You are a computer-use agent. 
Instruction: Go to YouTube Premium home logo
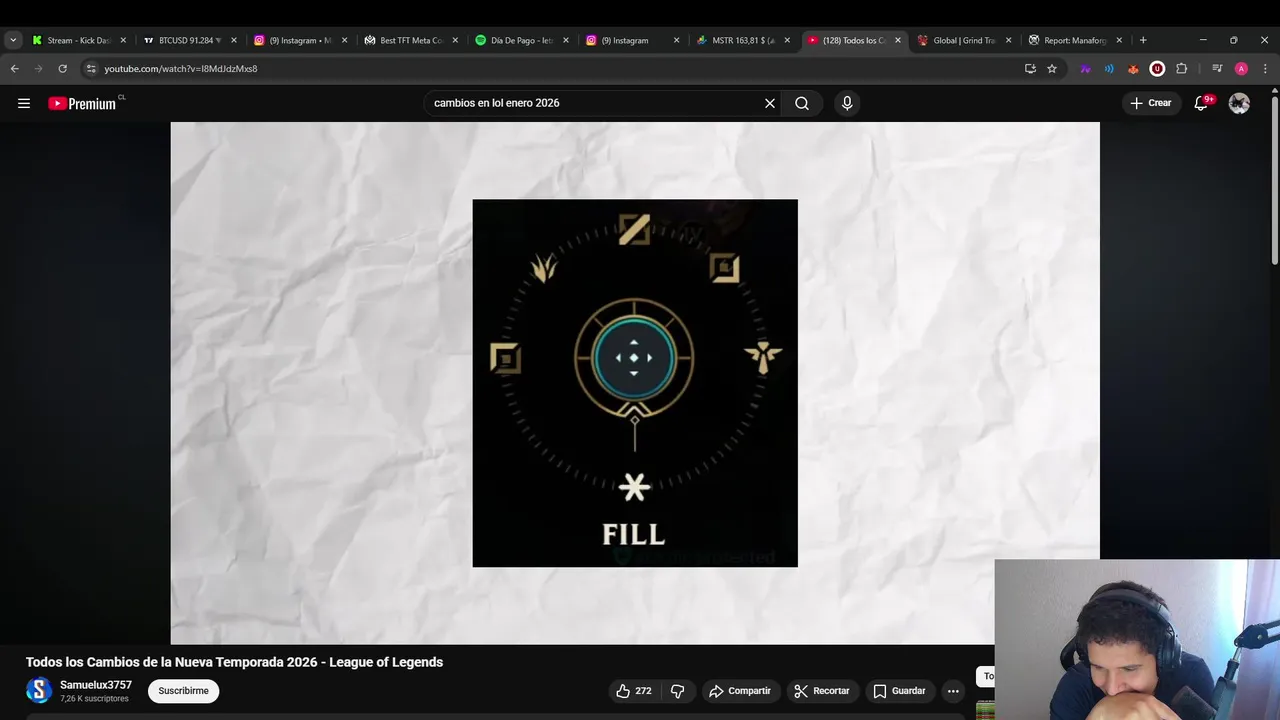point(82,103)
